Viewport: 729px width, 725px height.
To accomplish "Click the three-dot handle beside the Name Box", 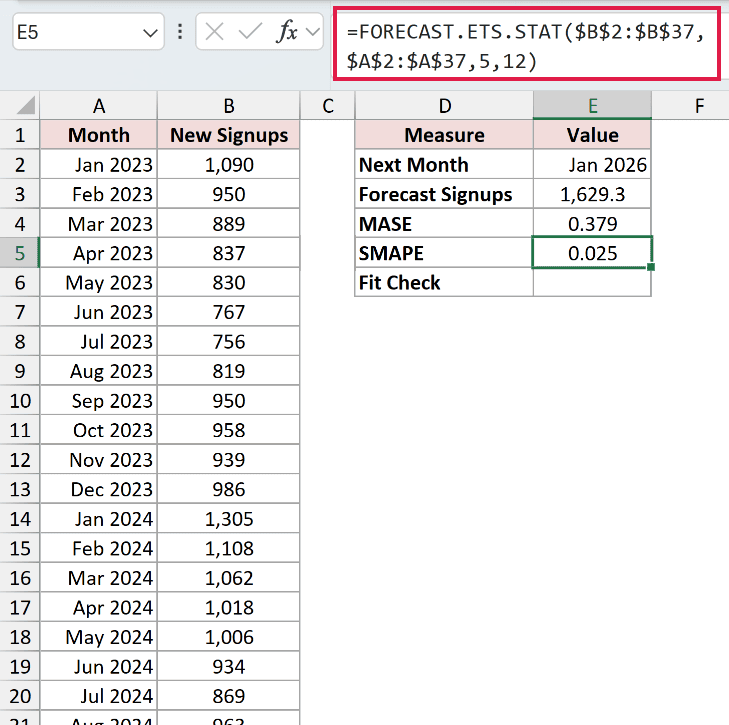I will [180, 32].
